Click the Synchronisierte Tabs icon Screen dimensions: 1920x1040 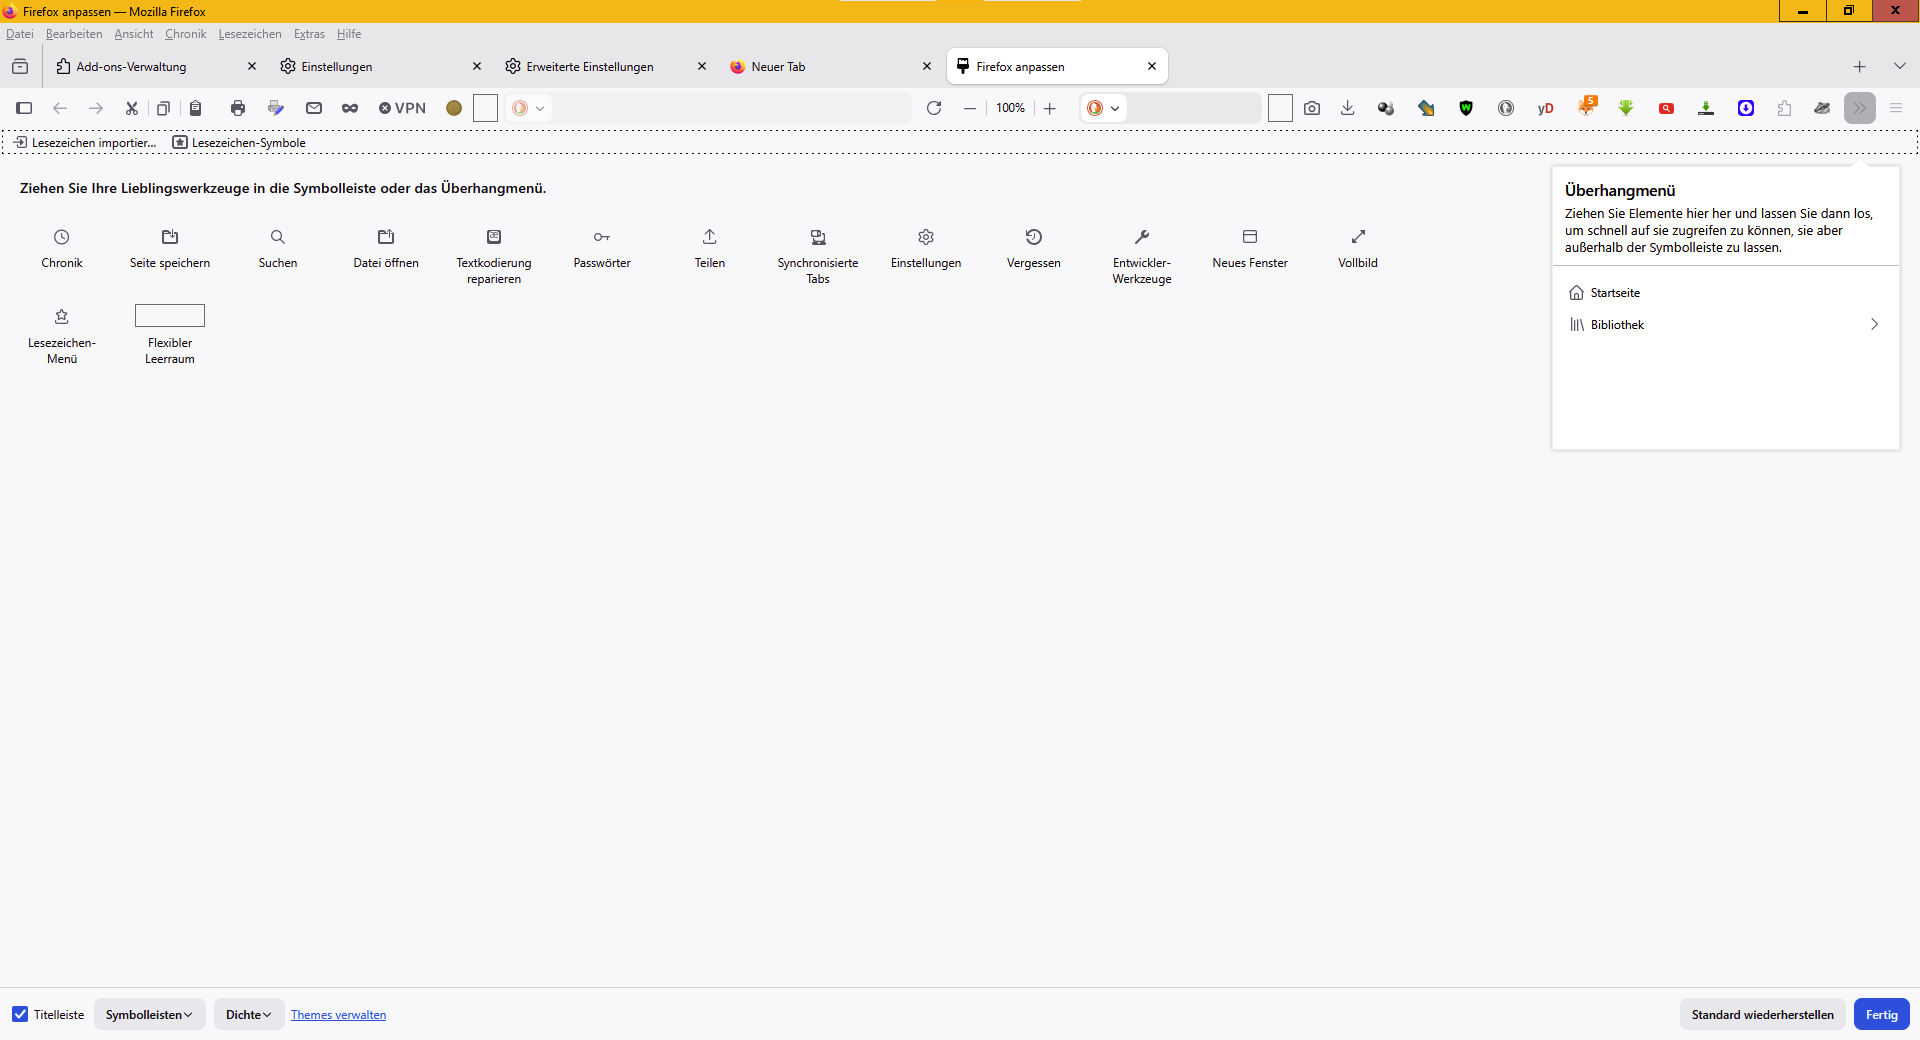click(x=818, y=237)
